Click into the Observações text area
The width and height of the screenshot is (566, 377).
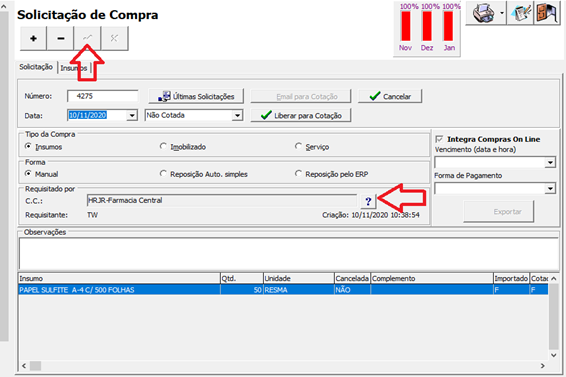[288, 253]
